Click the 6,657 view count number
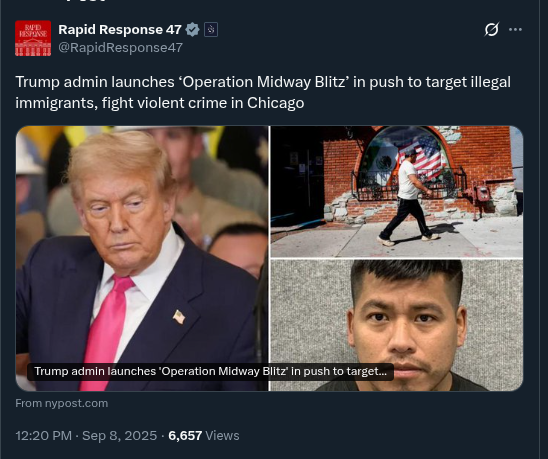 coord(185,436)
